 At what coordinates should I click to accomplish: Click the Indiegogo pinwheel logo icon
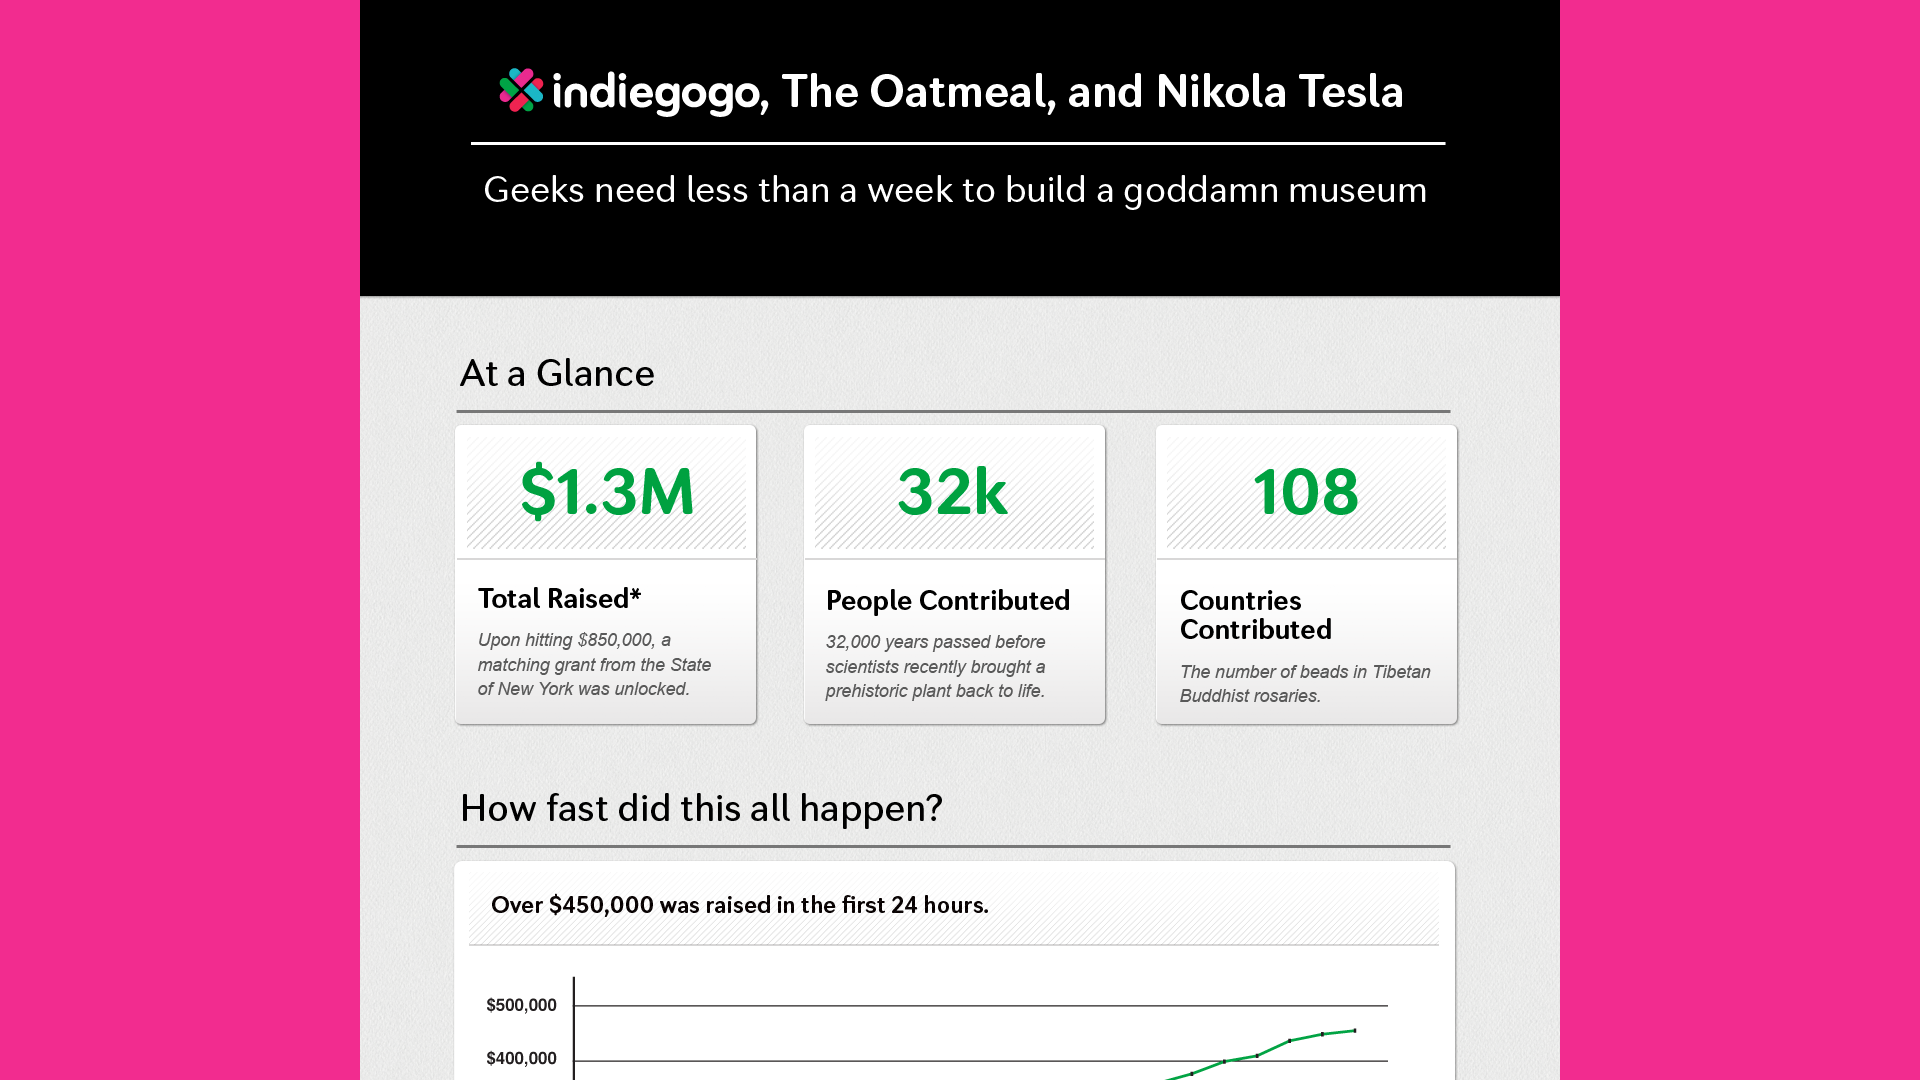[x=521, y=90]
